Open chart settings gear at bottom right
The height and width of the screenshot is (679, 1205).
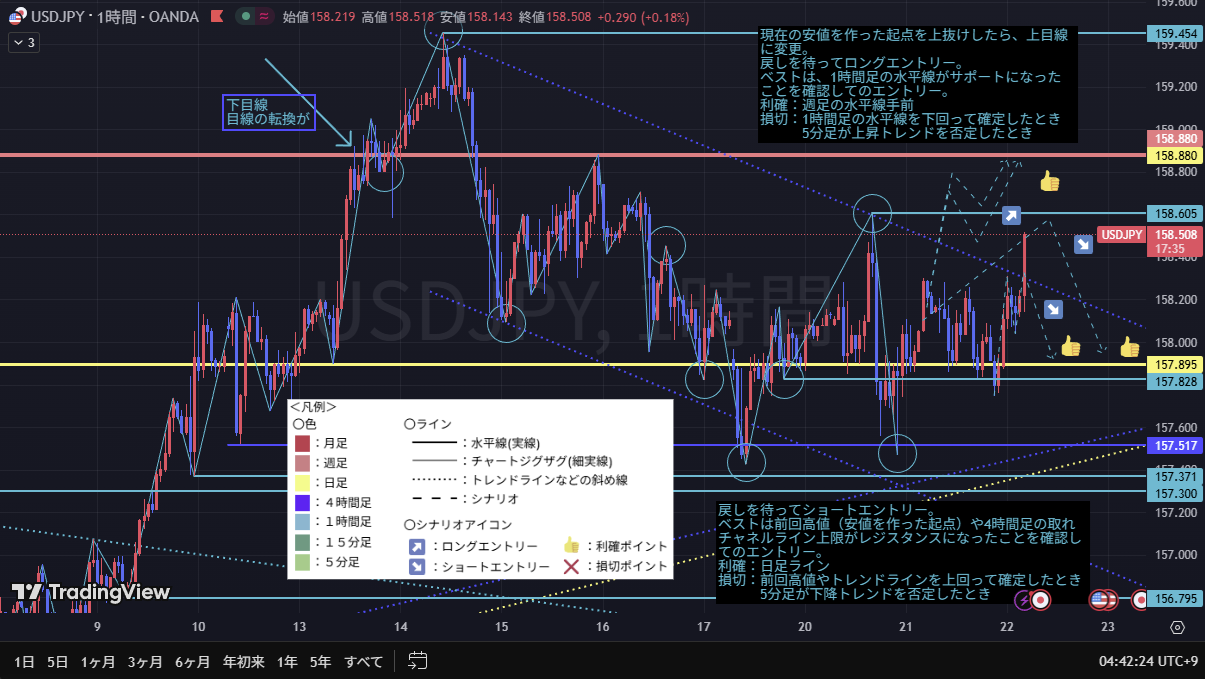point(1177,628)
